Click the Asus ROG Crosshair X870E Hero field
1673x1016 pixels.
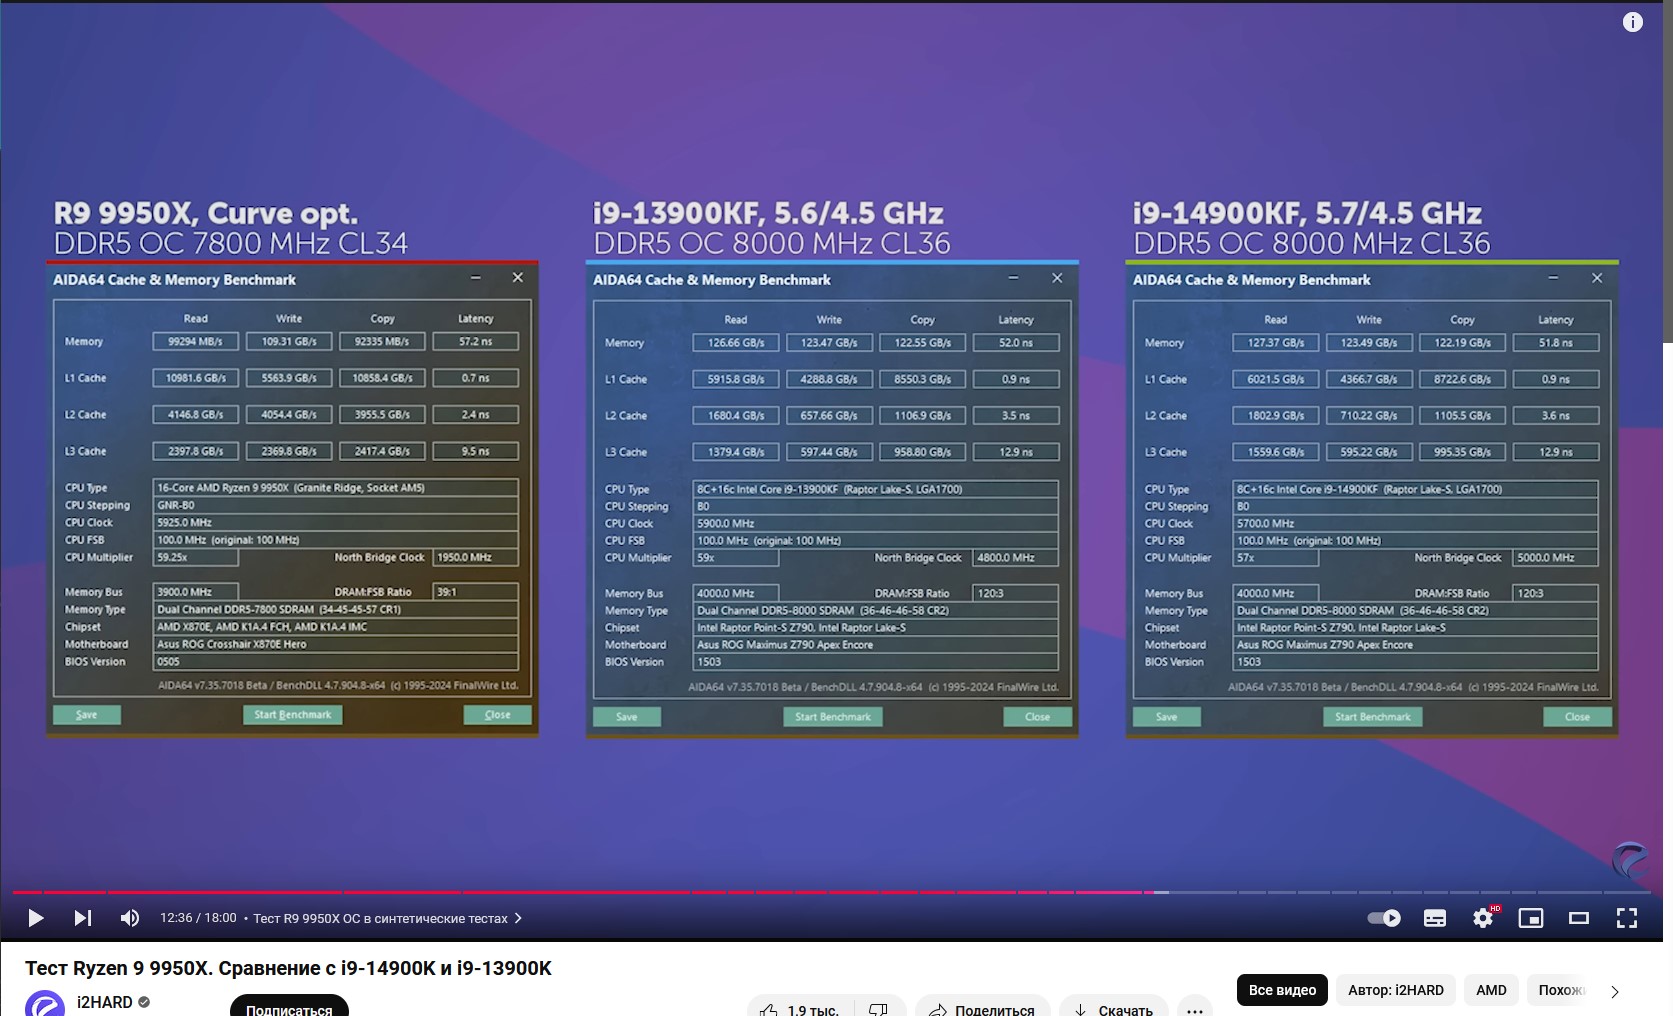click(336, 644)
